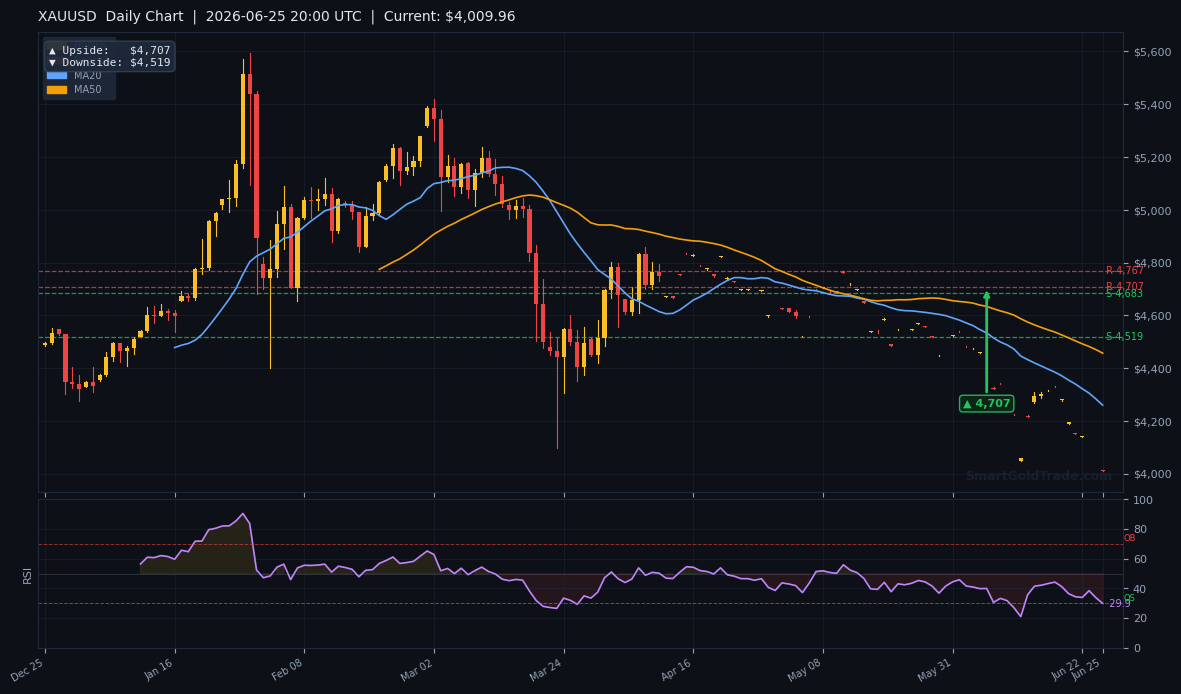The width and height of the screenshot is (1181, 694).
Task: Click the RSI 60 axis label
Action: (x=1140, y=559)
